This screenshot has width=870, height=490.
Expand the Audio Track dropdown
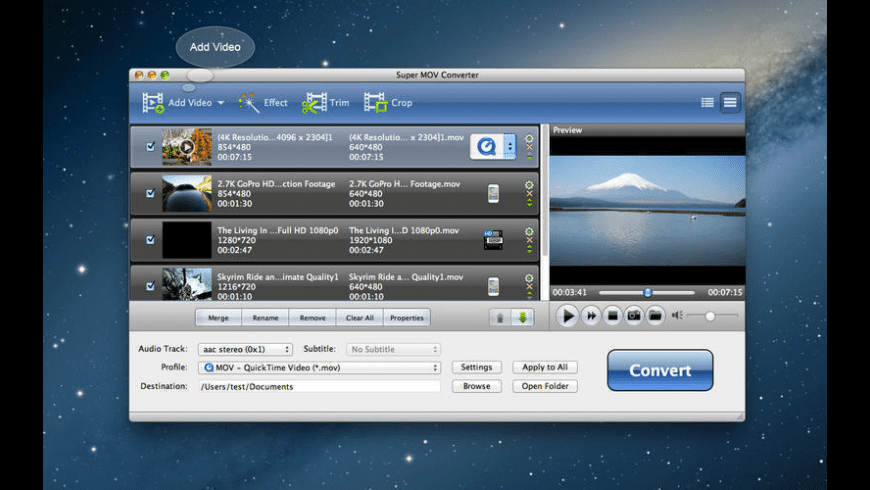[244, 349]
